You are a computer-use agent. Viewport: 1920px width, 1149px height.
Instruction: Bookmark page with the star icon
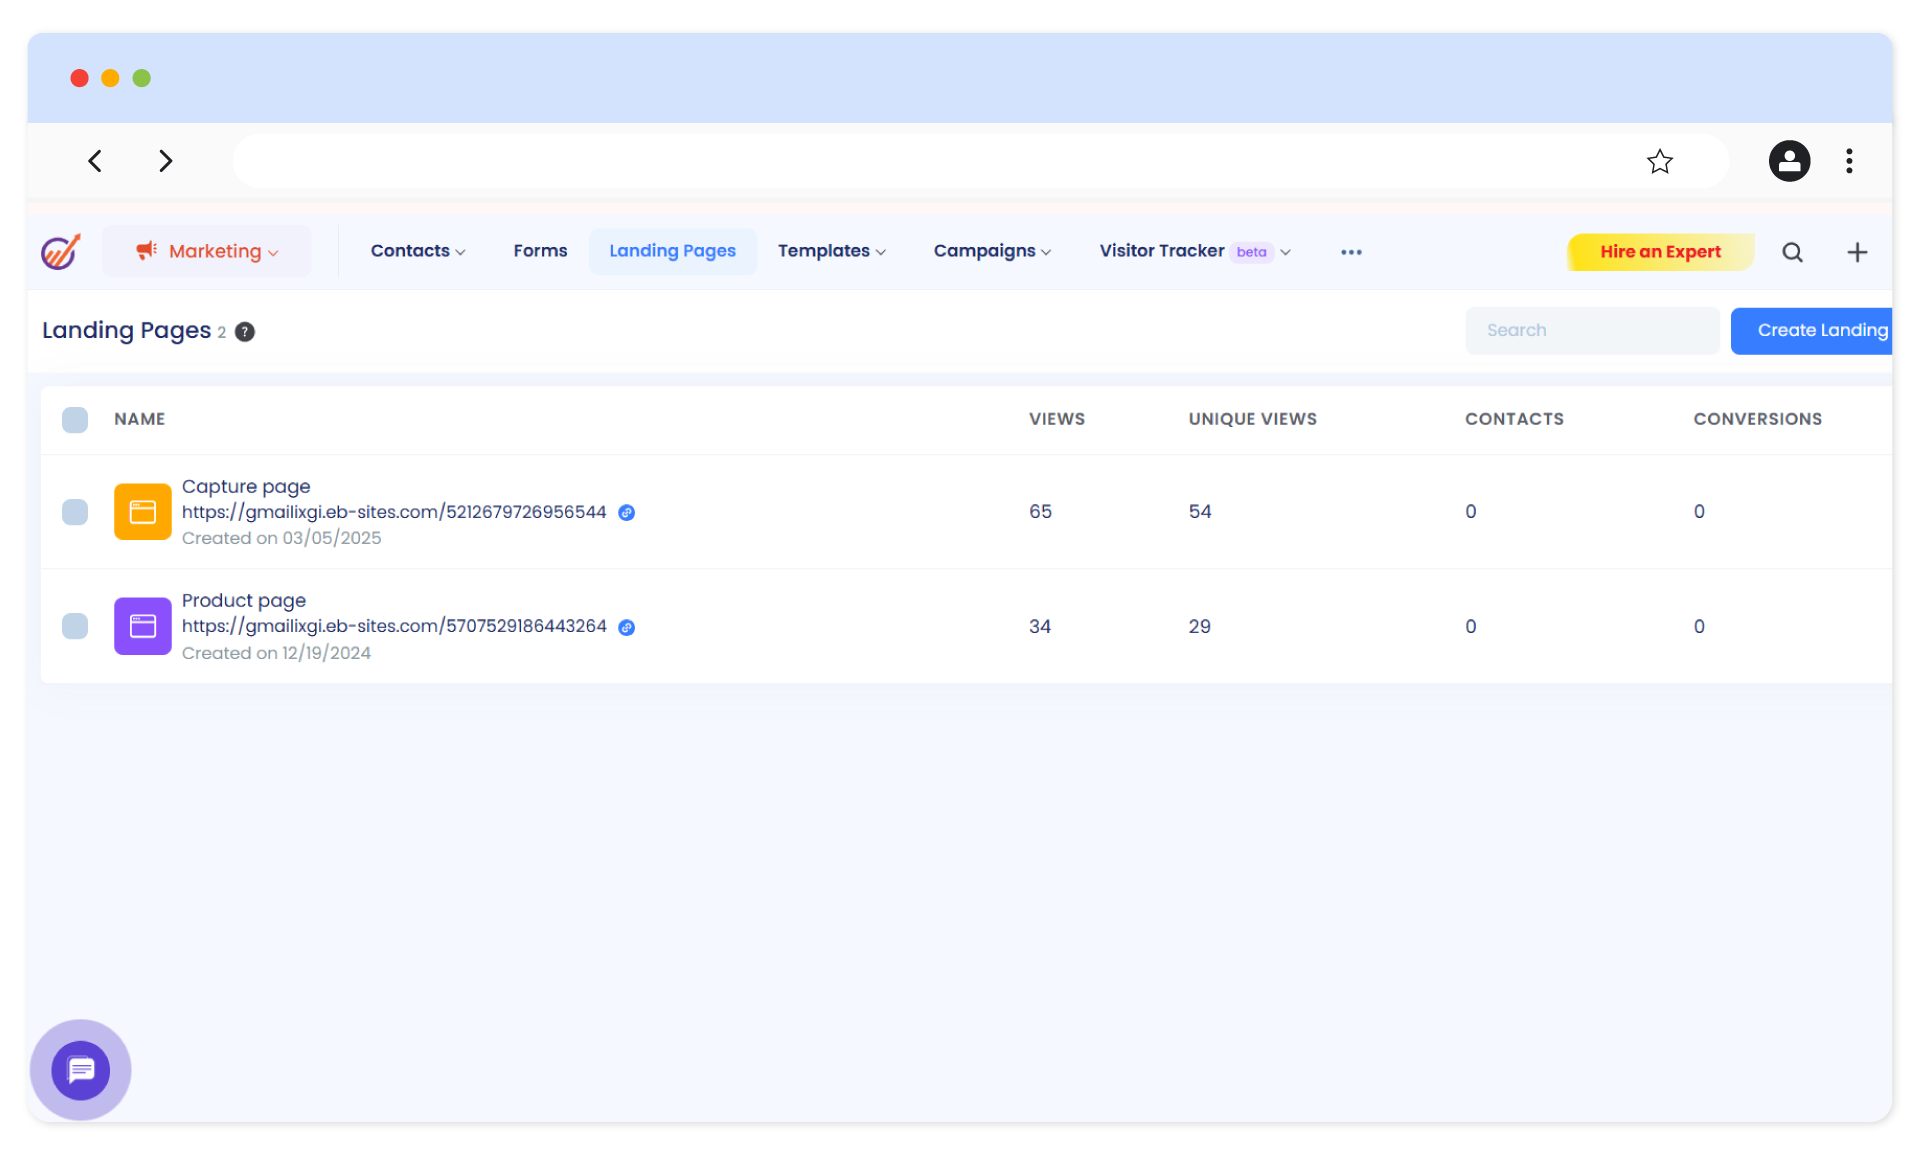point(1659,161)
